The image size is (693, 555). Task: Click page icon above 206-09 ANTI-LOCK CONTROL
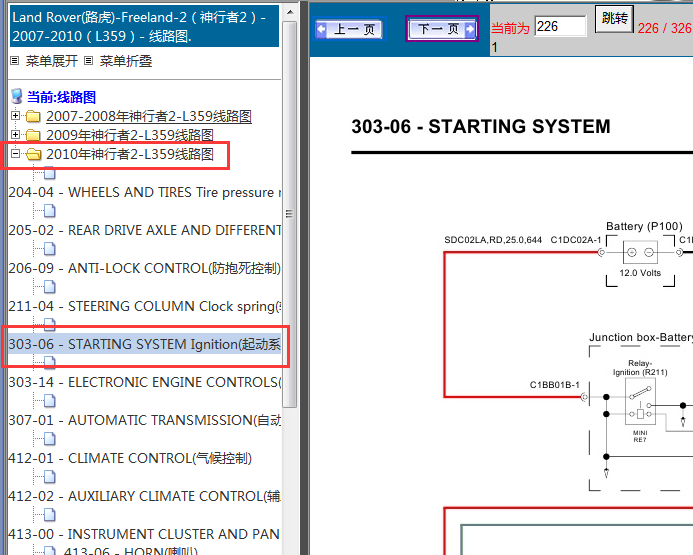point(50,249)
